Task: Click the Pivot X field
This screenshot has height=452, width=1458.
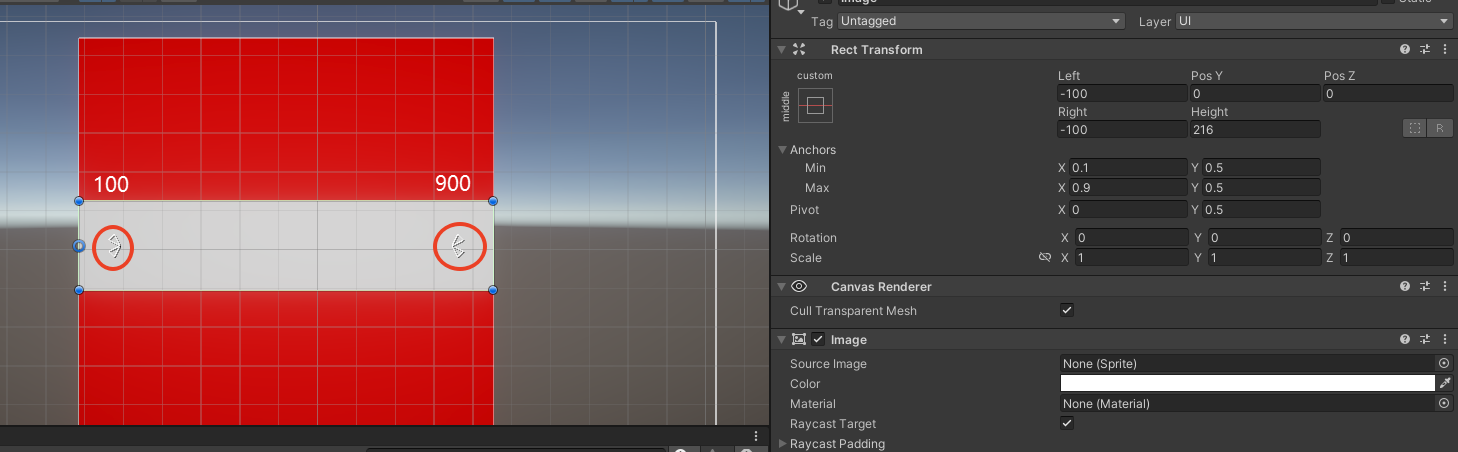Action: tap(1129, 209)
